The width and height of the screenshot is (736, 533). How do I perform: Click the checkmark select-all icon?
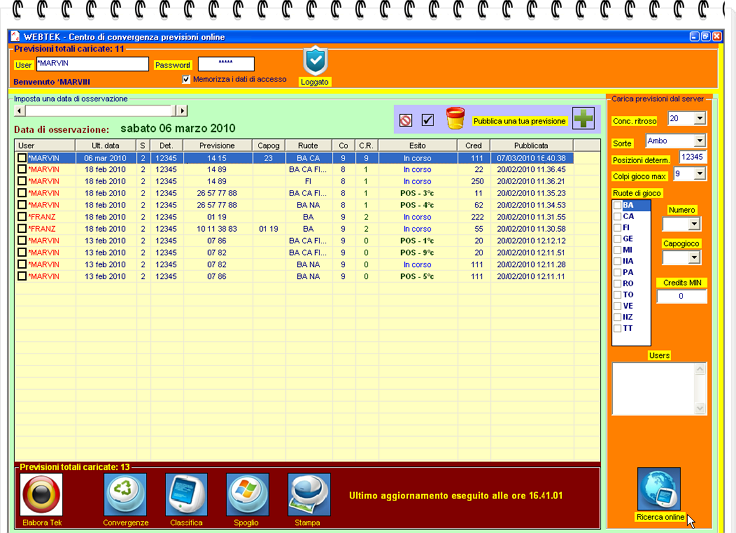click(428, 120)
